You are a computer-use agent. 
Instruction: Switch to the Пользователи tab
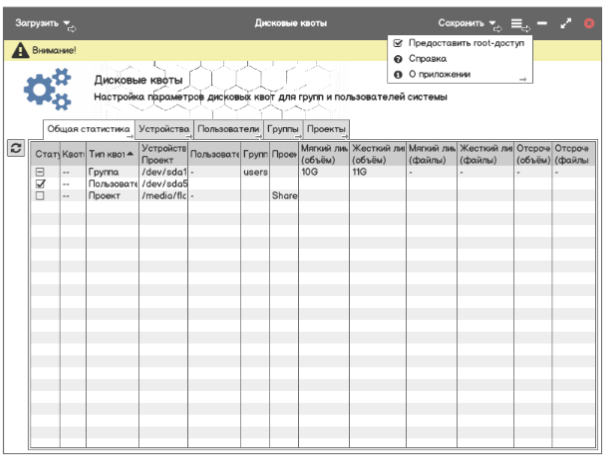click(x=227, y=130)
